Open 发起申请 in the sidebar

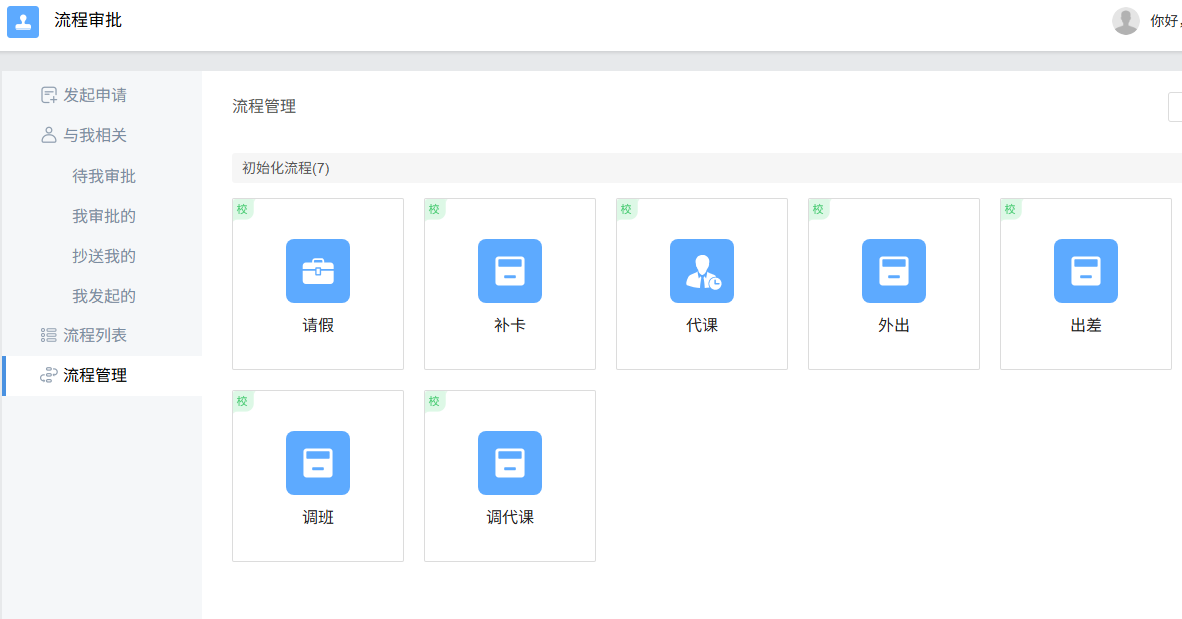pyautogui.click(x=95, y=95)
